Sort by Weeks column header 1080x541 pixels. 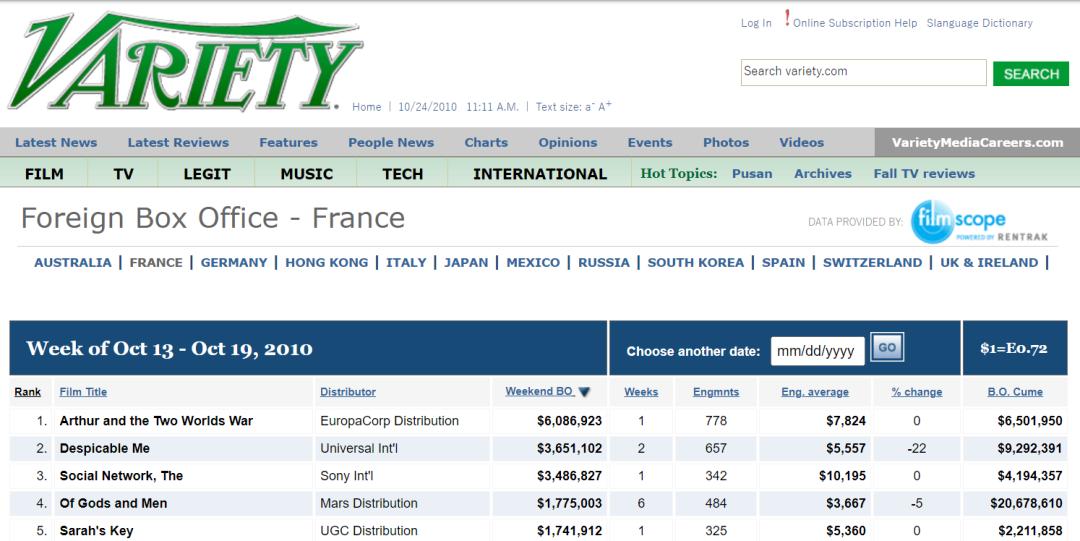click(x=641, y=392)
